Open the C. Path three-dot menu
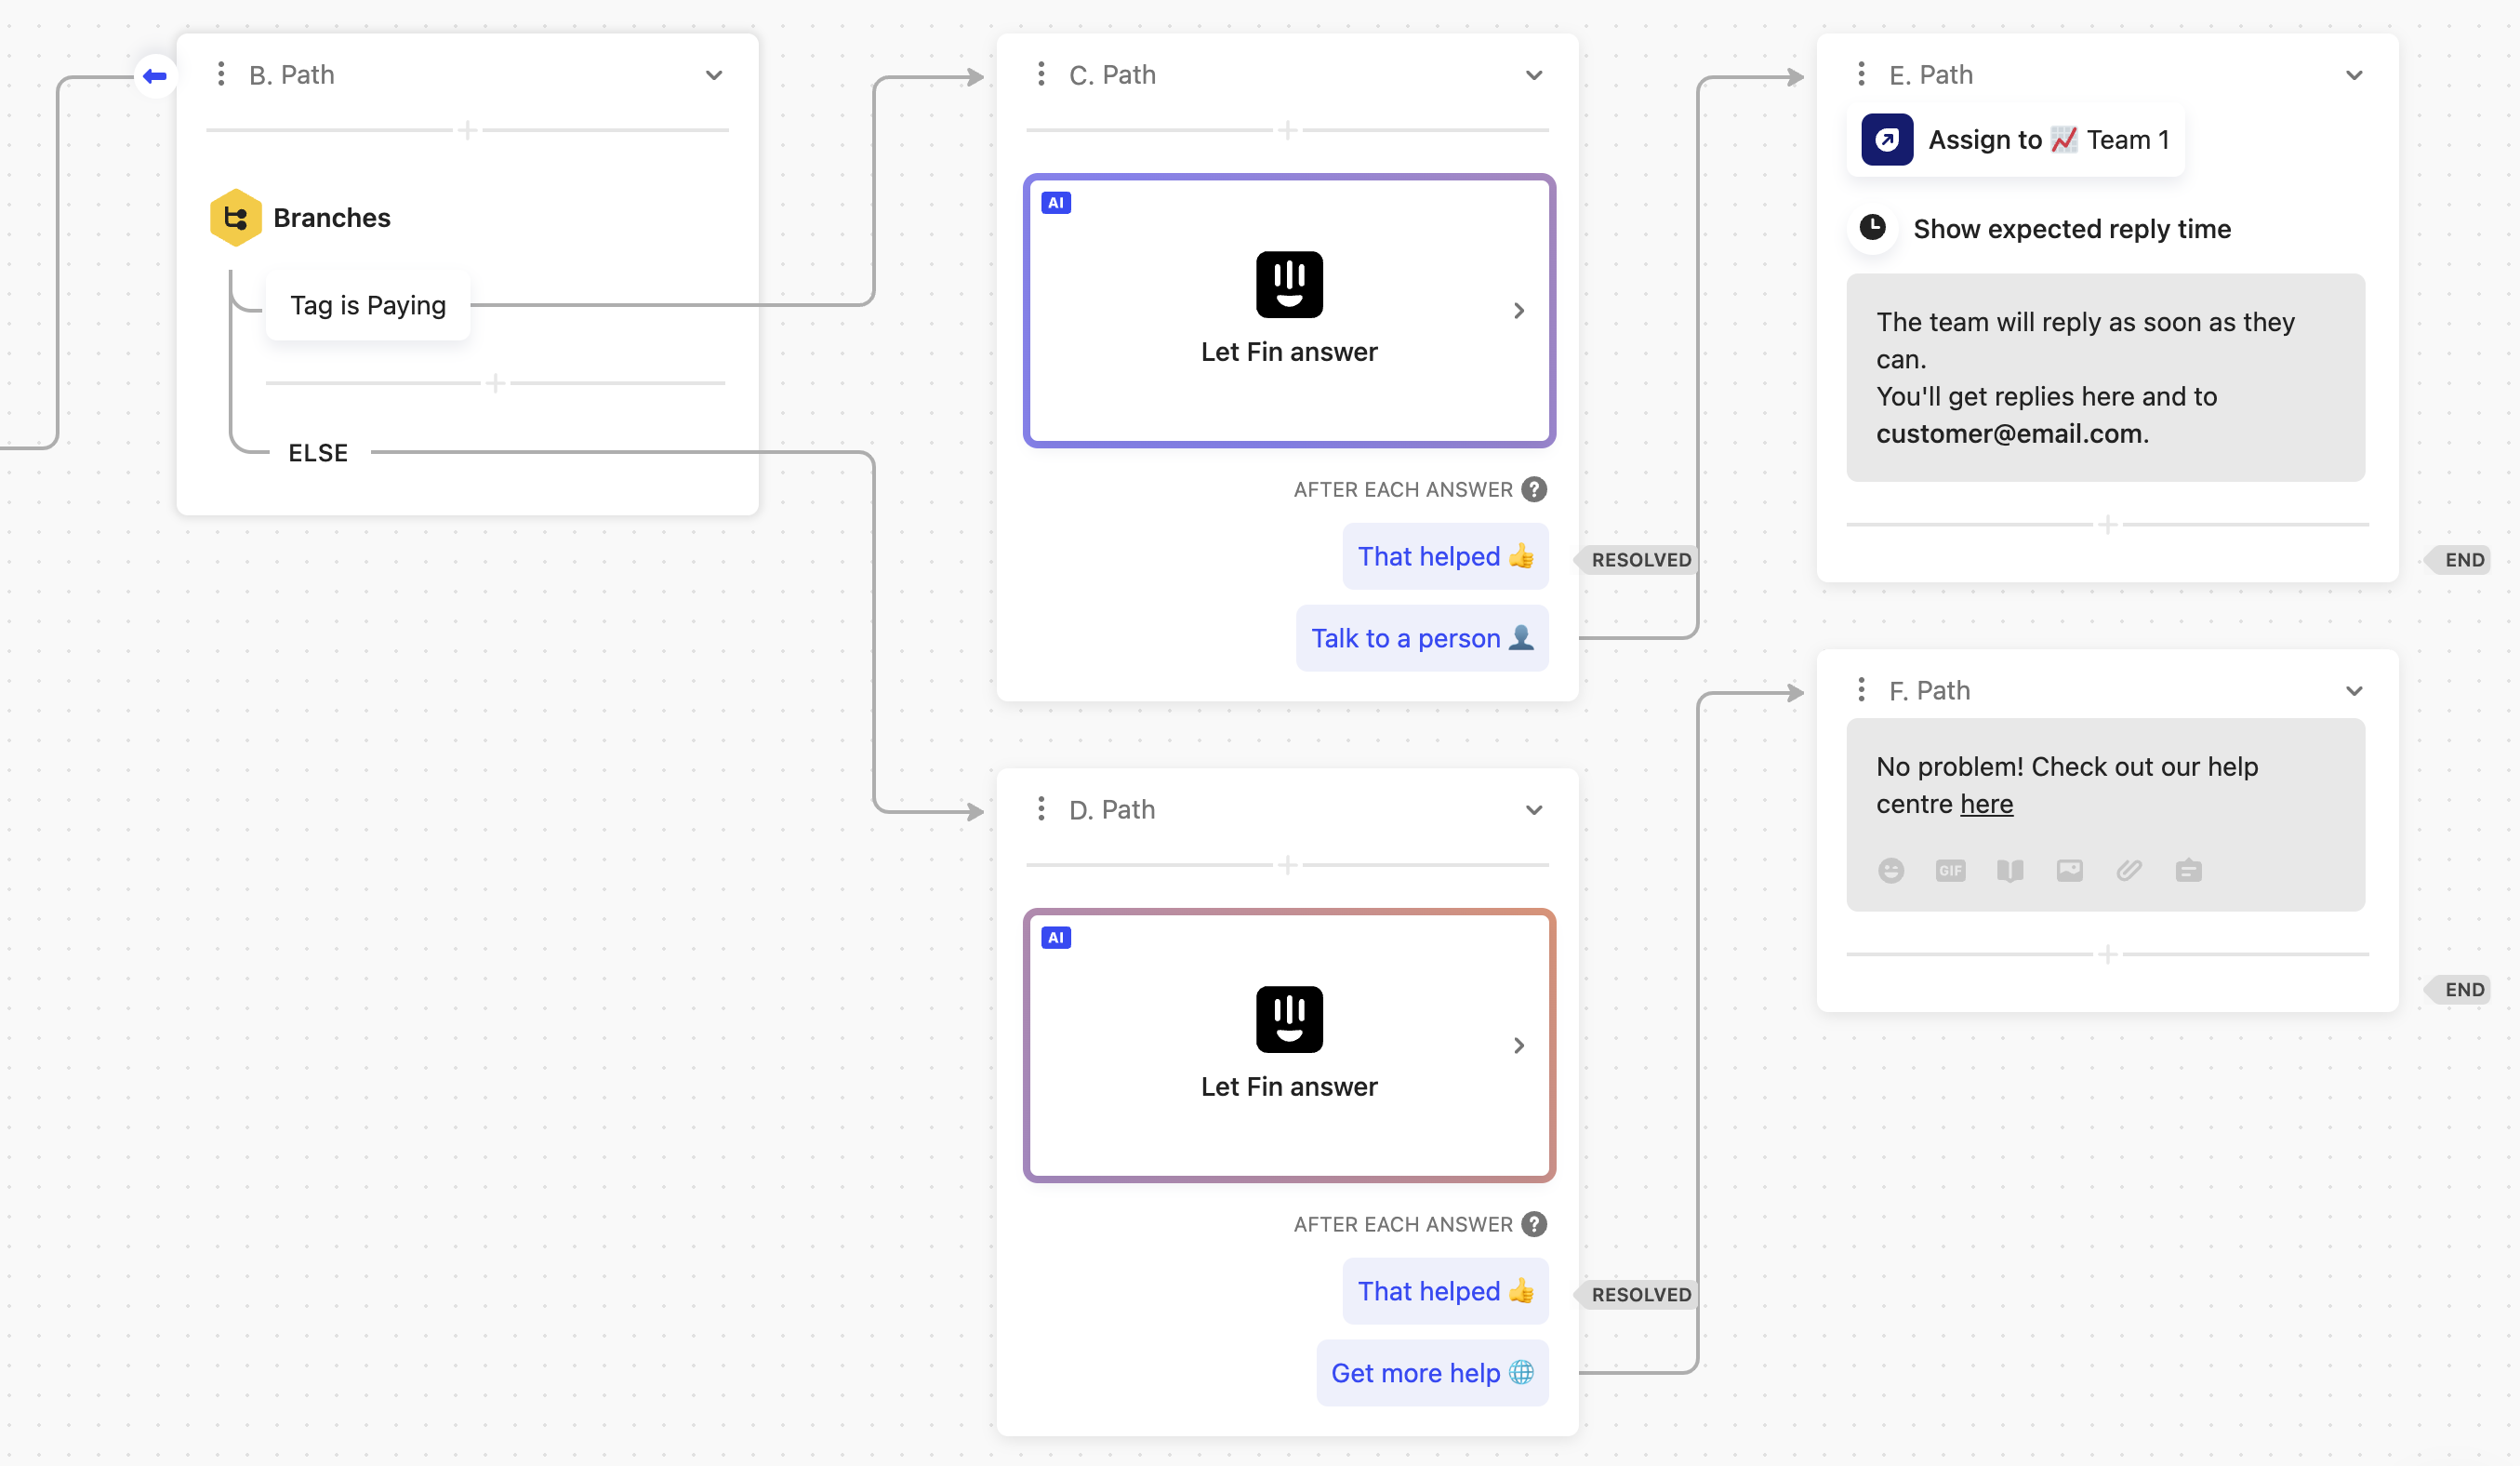This screenshot has width=2520, height=1466. pyautogui.click(x=1041, y=74)
